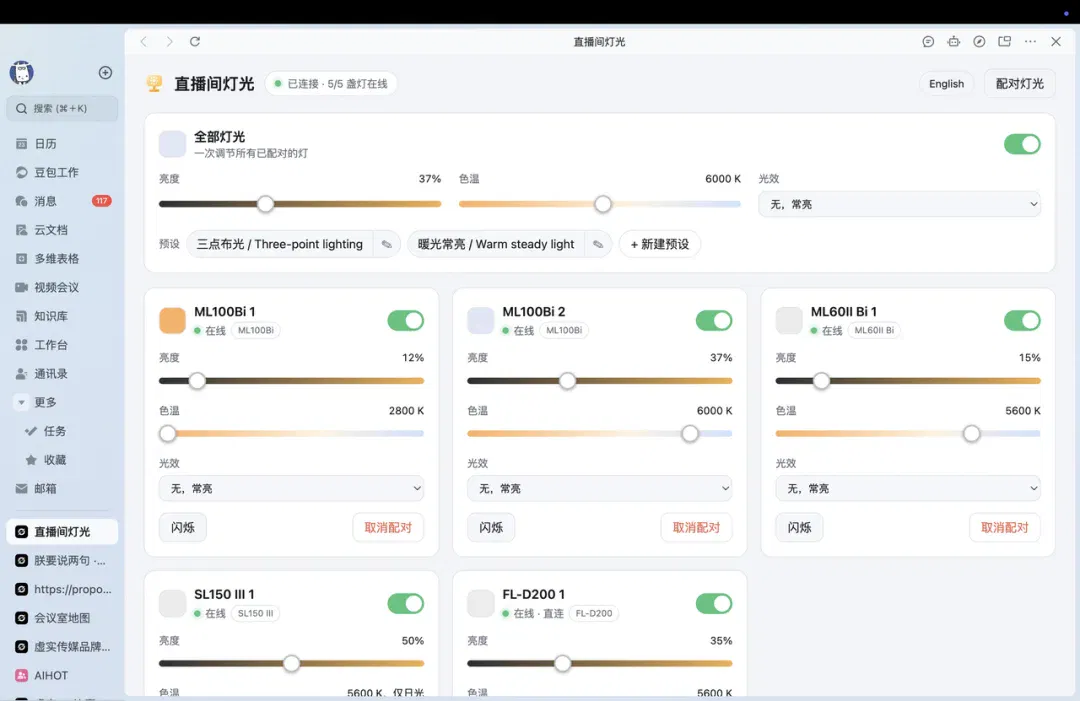
Task: Go forward with the right arrow icon
Action: tap(169, 41)
